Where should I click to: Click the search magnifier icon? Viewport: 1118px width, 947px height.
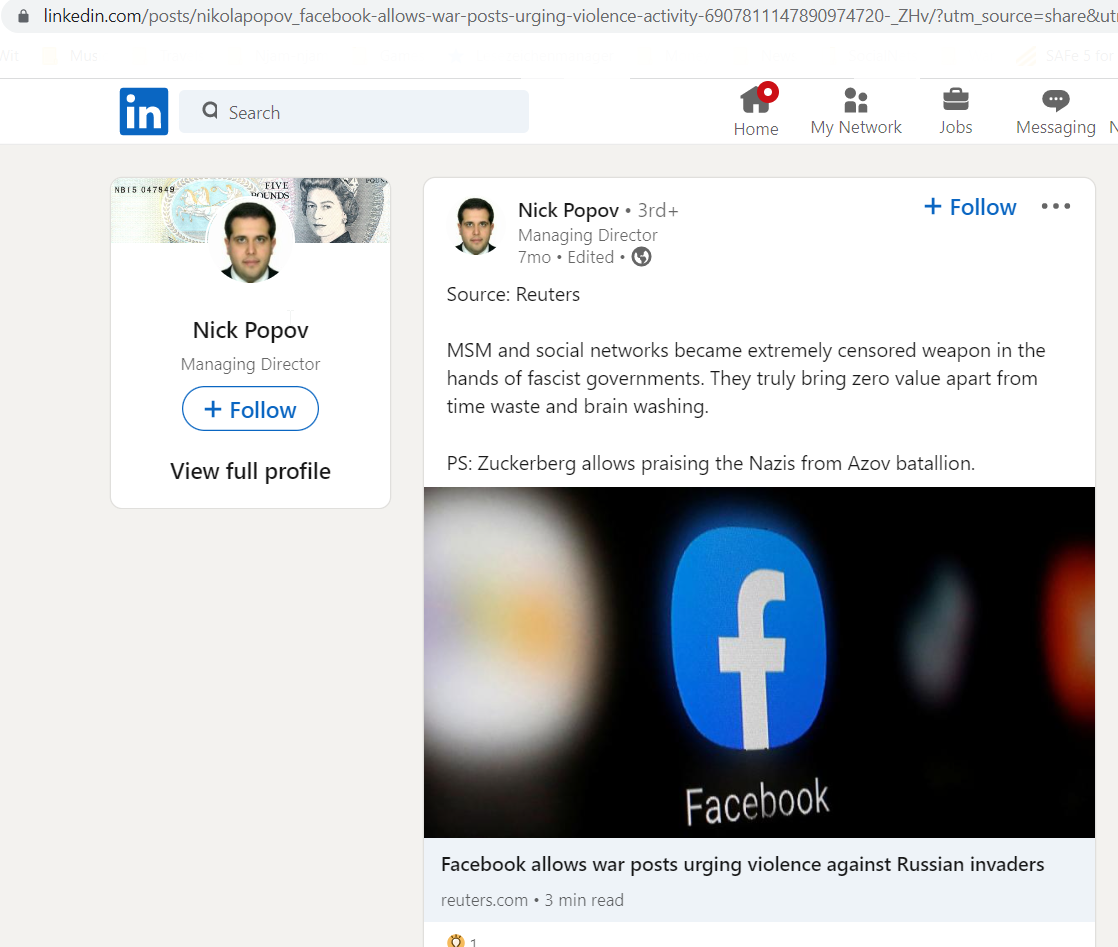[210, 110]
